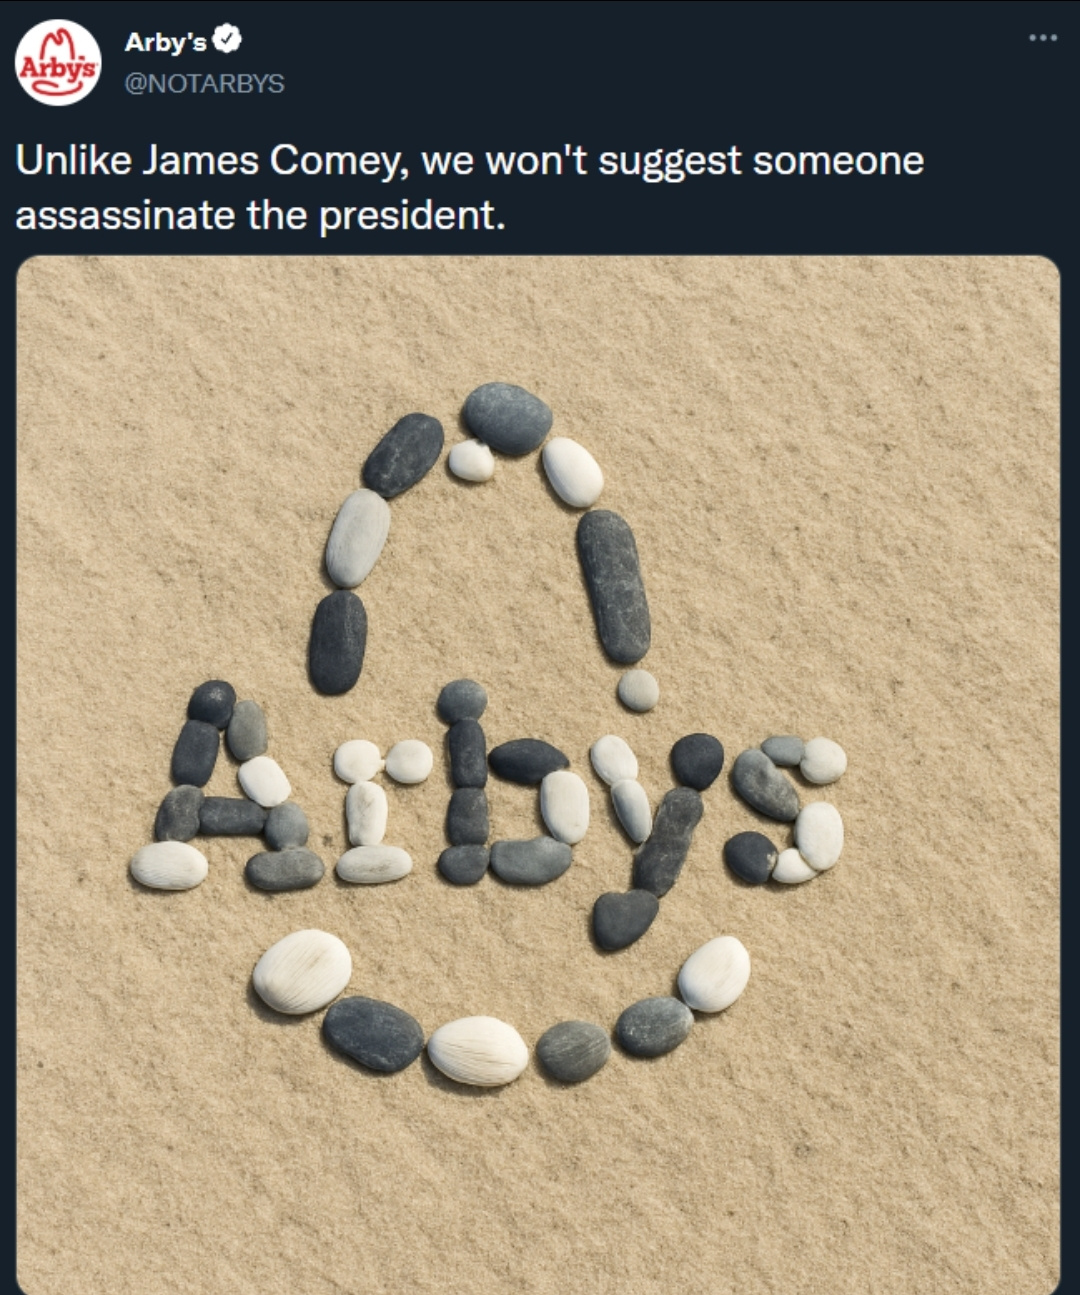Click the pebble letter s in image
1080x1295 pixels.
point(787,810)
